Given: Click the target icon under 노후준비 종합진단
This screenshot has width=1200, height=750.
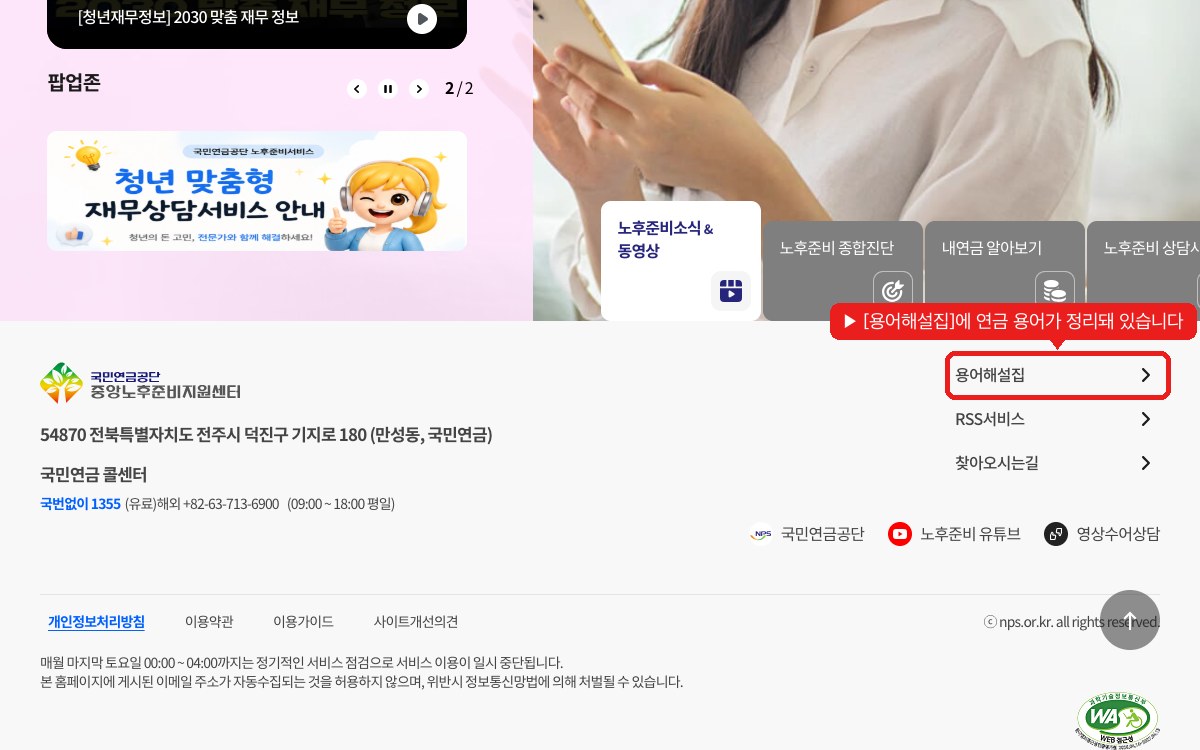Looking at the screenshot, I should click(893, 291).
